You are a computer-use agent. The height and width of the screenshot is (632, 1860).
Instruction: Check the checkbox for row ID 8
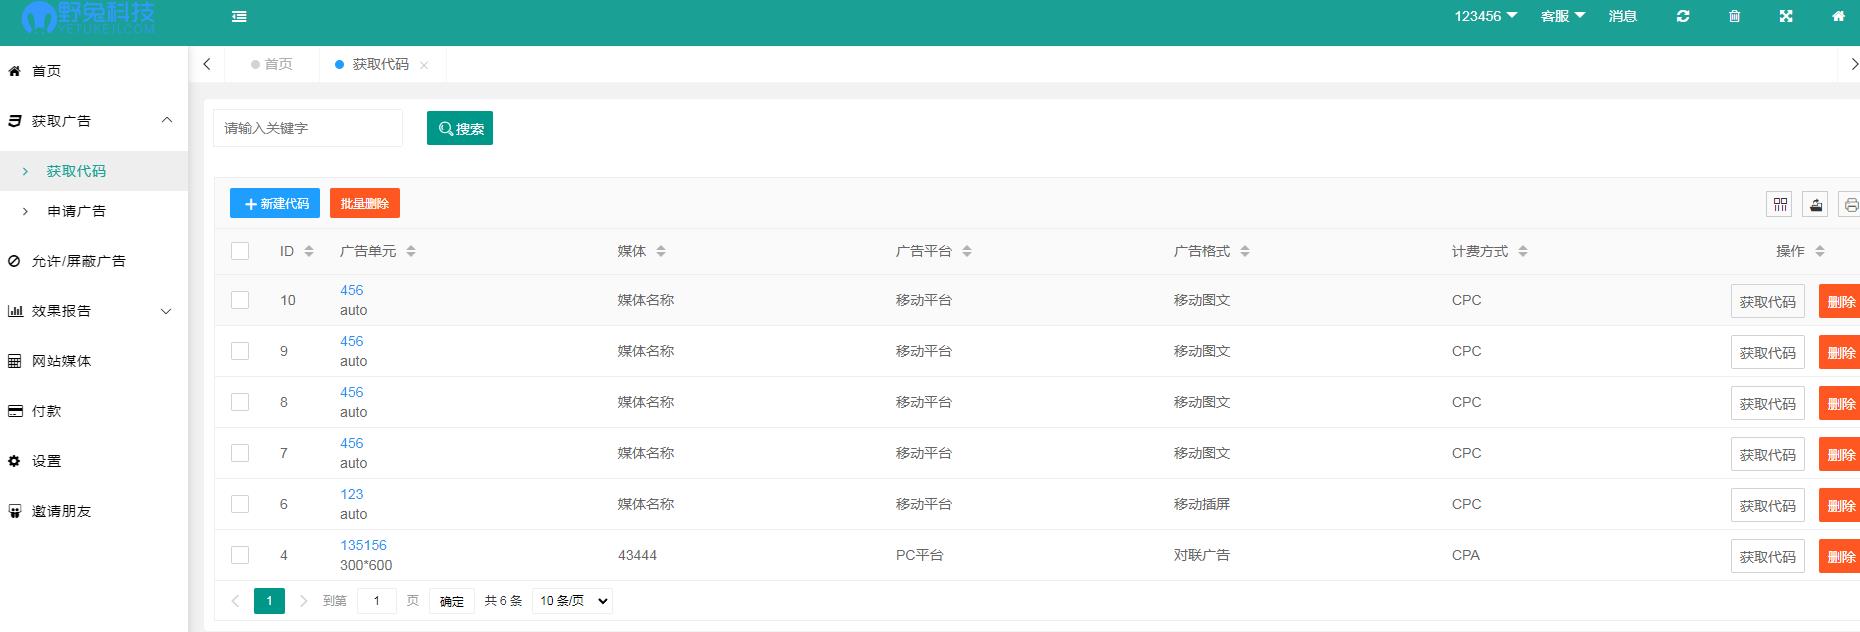pyautogui.click(x=240, y=402)
